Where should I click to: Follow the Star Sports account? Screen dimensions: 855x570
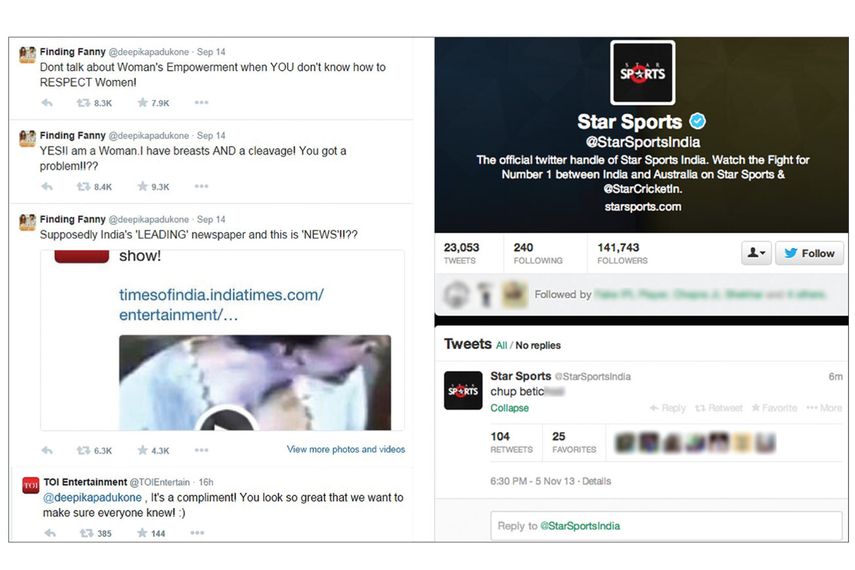click(809, 253)
